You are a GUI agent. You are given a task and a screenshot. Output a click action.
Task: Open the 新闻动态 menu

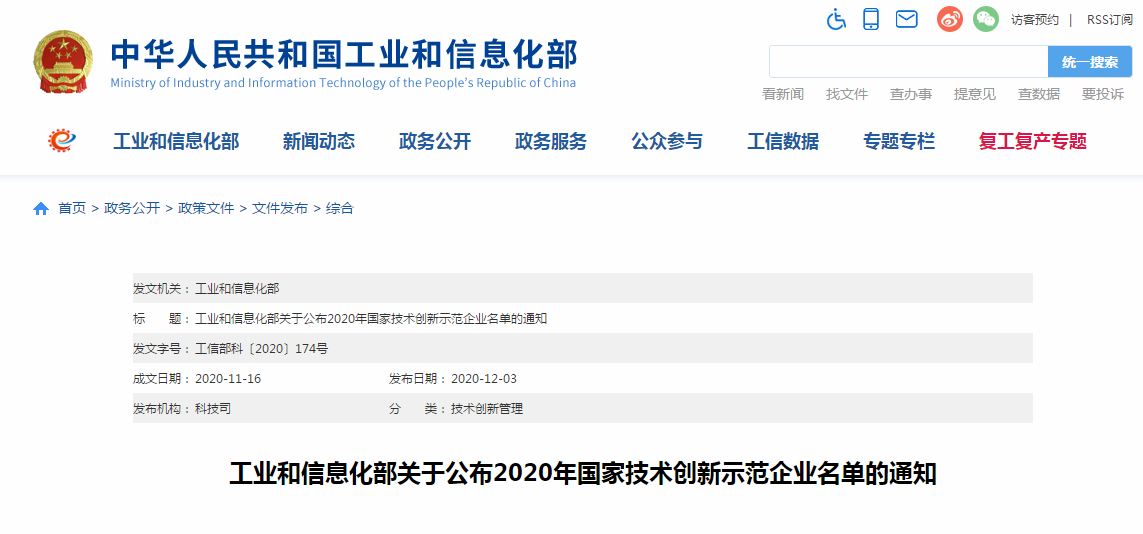(x=318, y=142)
